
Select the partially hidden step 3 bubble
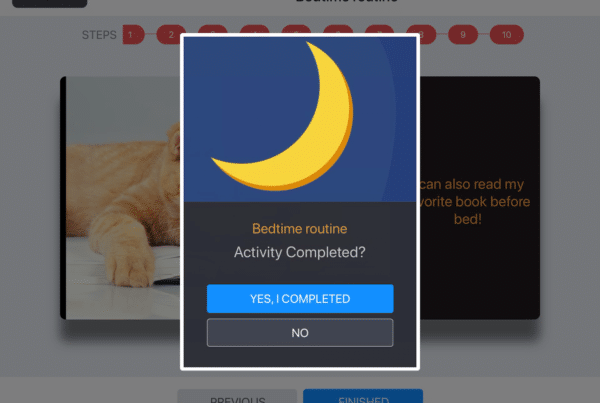[213, 29]
